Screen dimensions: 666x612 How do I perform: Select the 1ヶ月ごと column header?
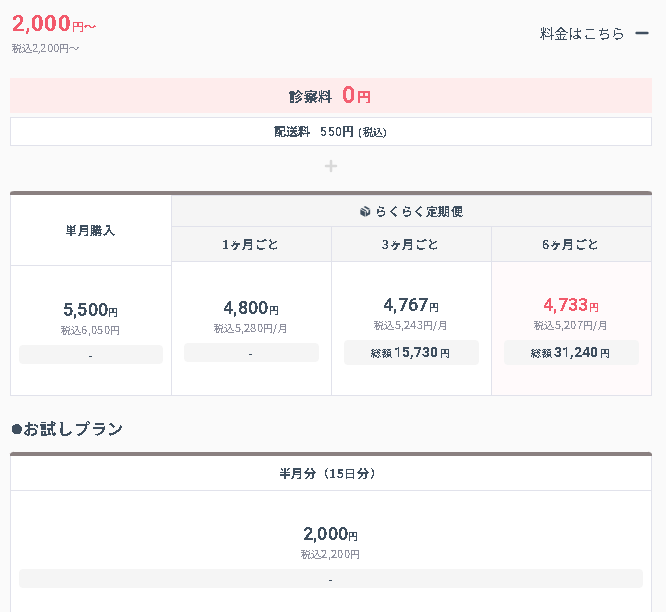(251, 244)
